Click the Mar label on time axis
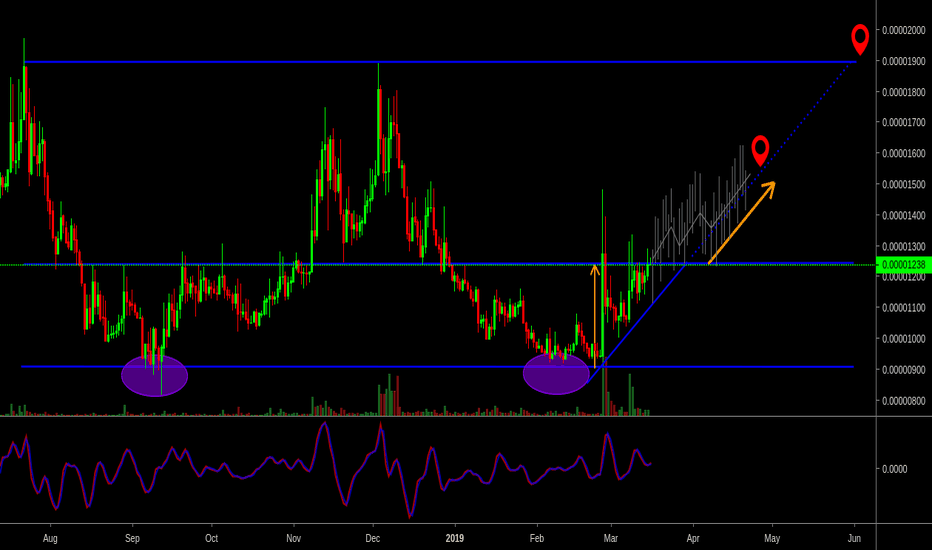This screenshot has width=932, height=550. coord(610,538)
